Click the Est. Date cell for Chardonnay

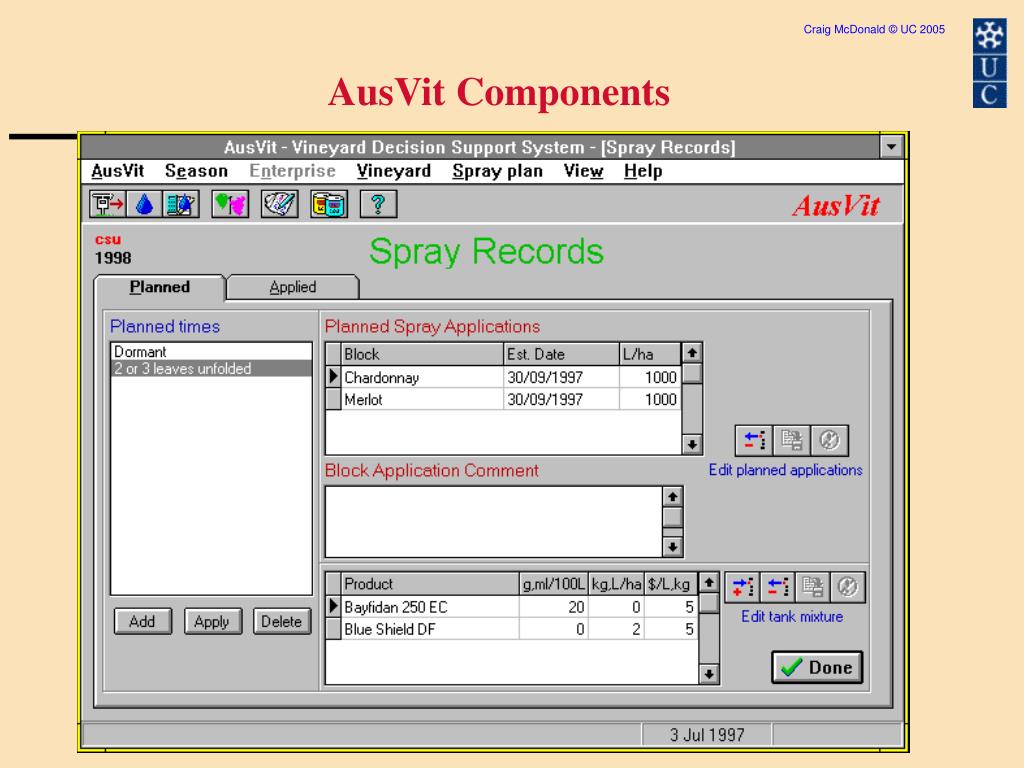561,377
